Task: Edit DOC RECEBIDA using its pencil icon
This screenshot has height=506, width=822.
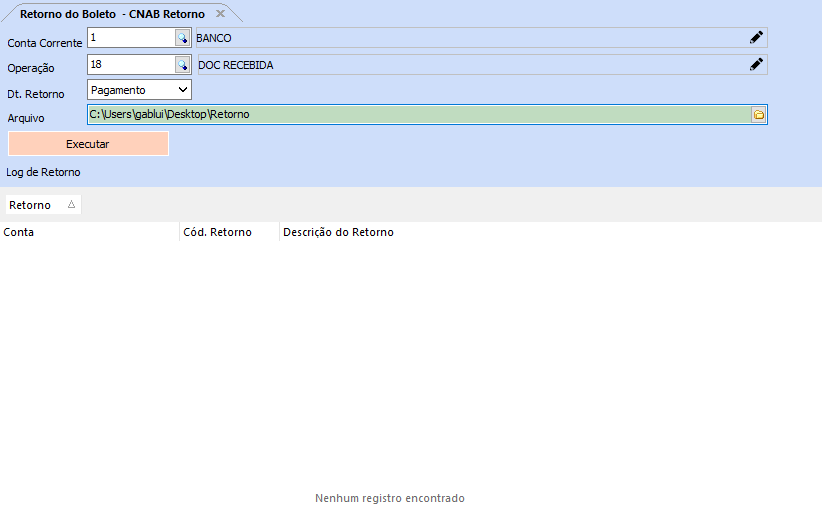Action: pyautogui.click(x=757, y=65)
